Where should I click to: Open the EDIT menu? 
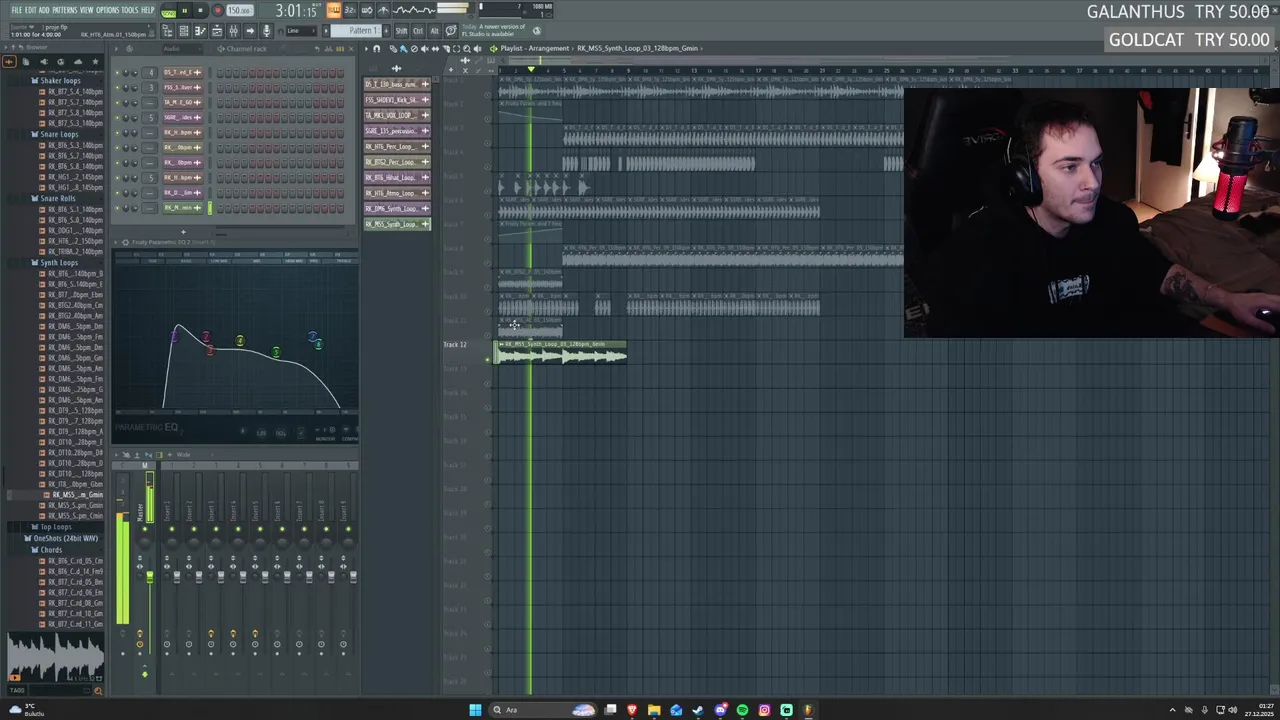pos(30,10)
